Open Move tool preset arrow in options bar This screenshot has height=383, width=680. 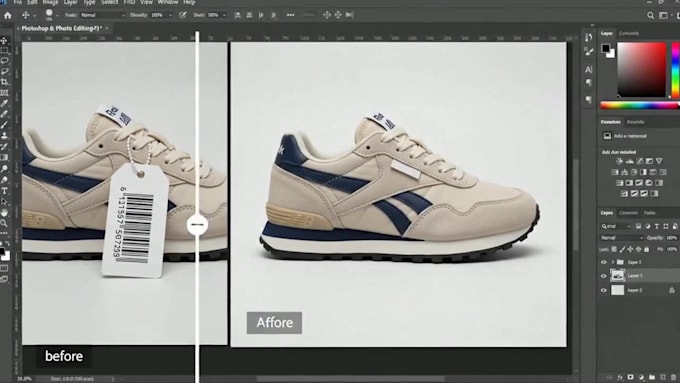(34, 16)
